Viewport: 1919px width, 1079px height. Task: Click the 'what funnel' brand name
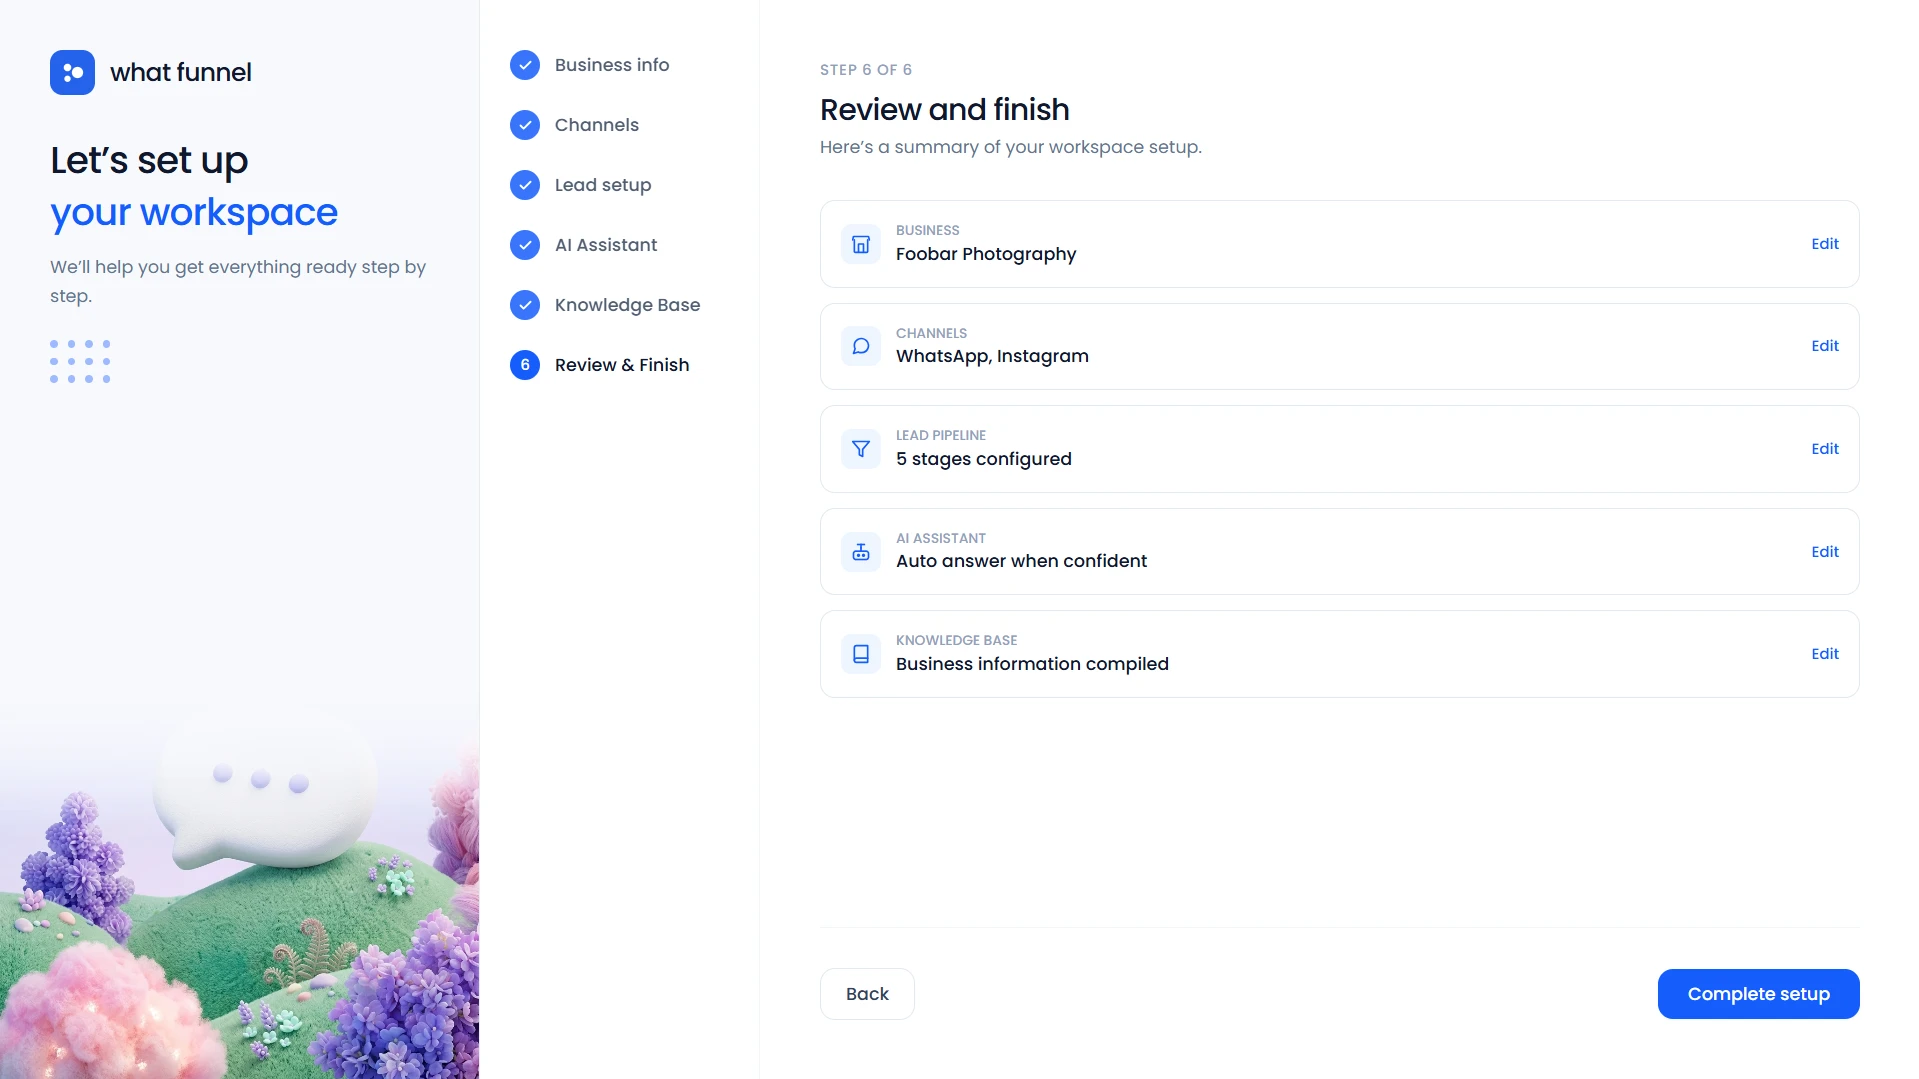tap(181, 72)
